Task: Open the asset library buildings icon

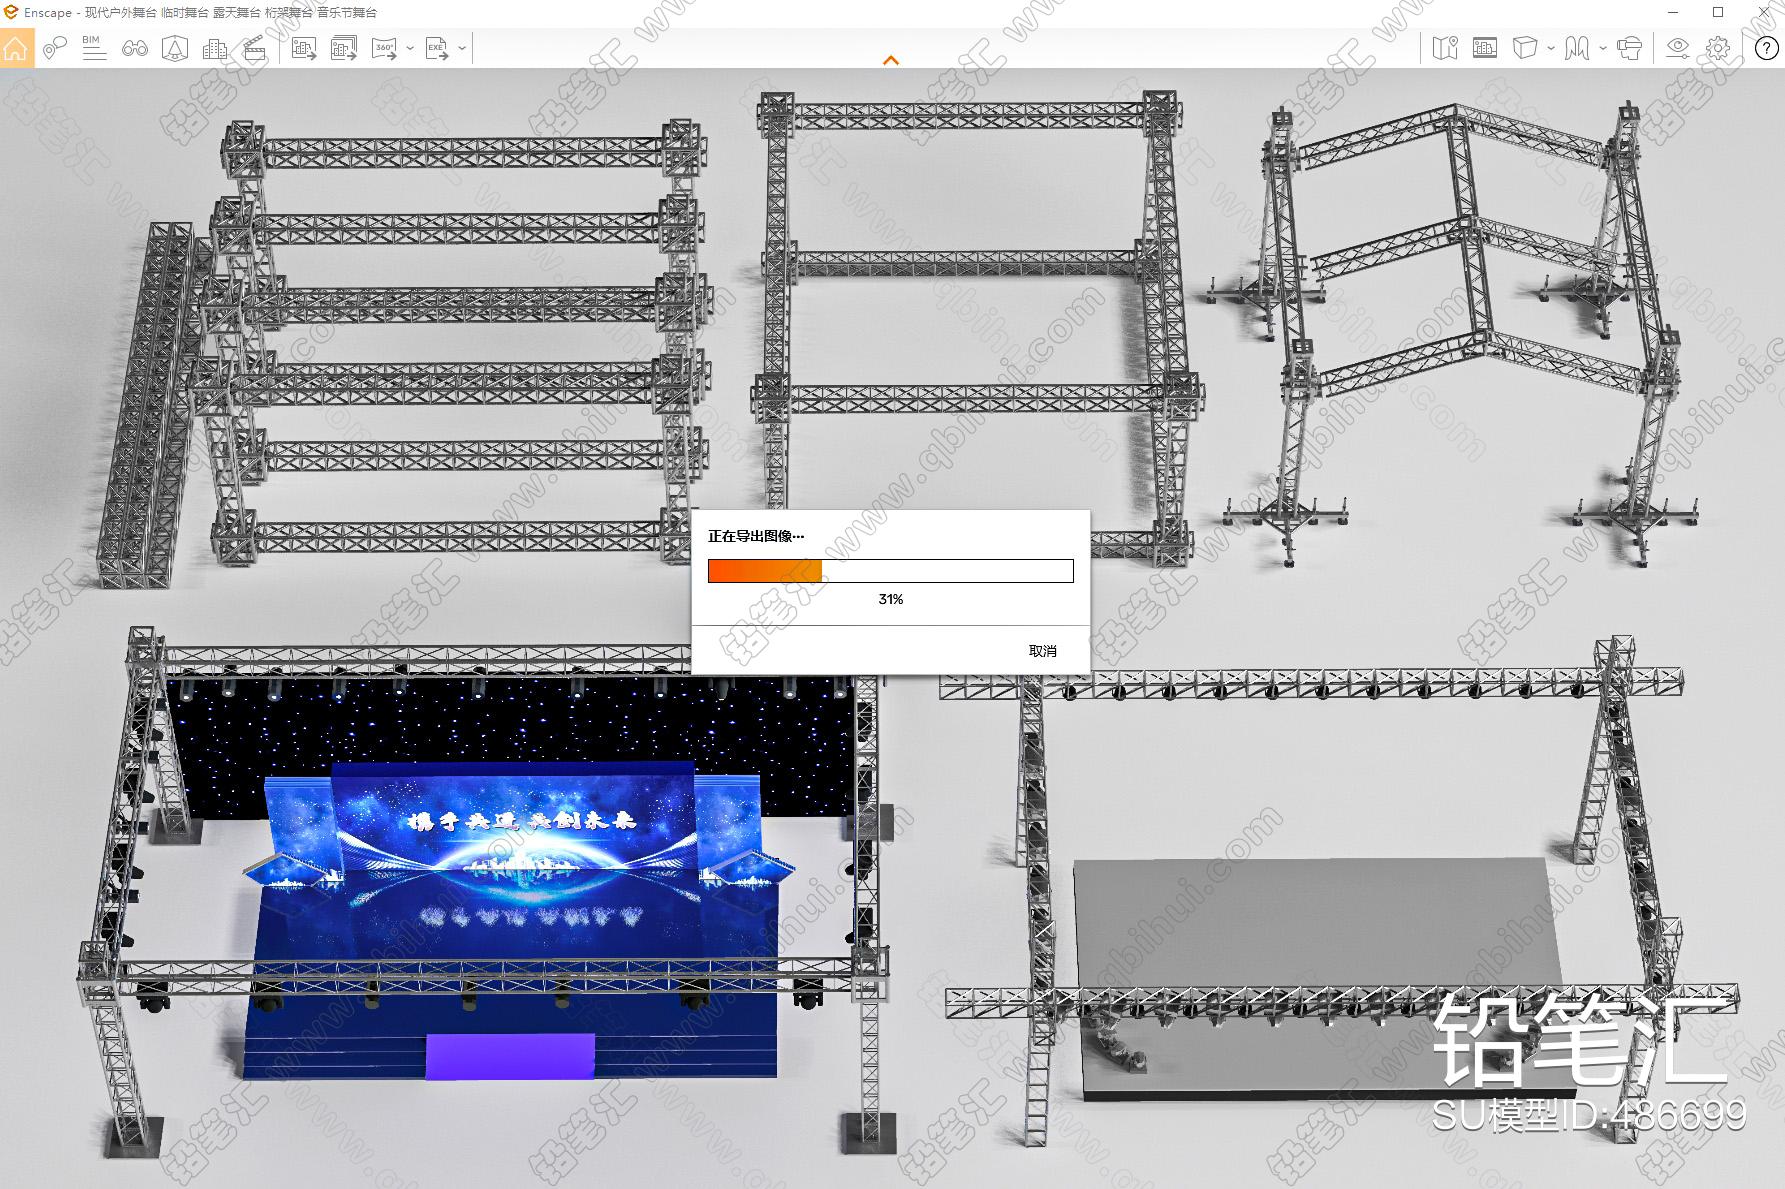Action: [x=214, y=48]
